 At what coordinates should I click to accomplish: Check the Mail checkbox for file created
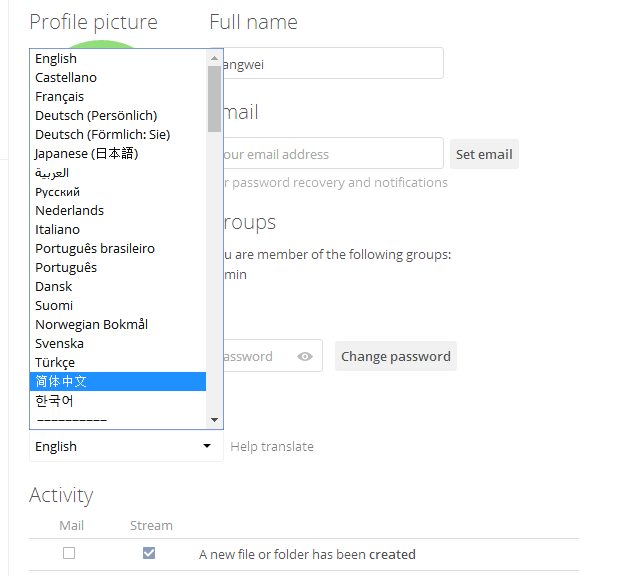[69, 553]
